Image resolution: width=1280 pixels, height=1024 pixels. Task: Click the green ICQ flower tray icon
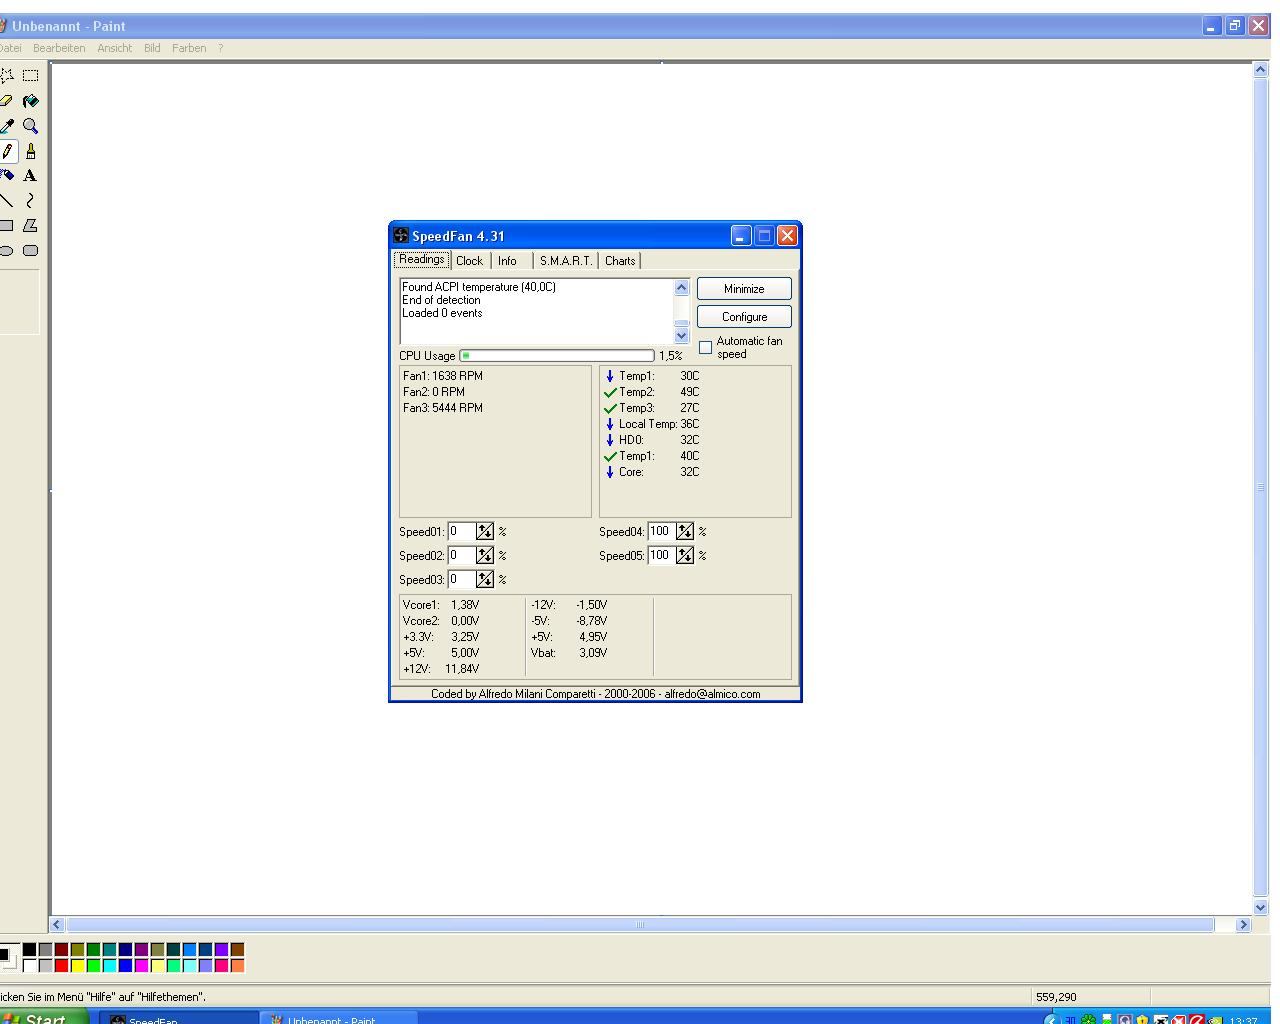point(1089,1020)
